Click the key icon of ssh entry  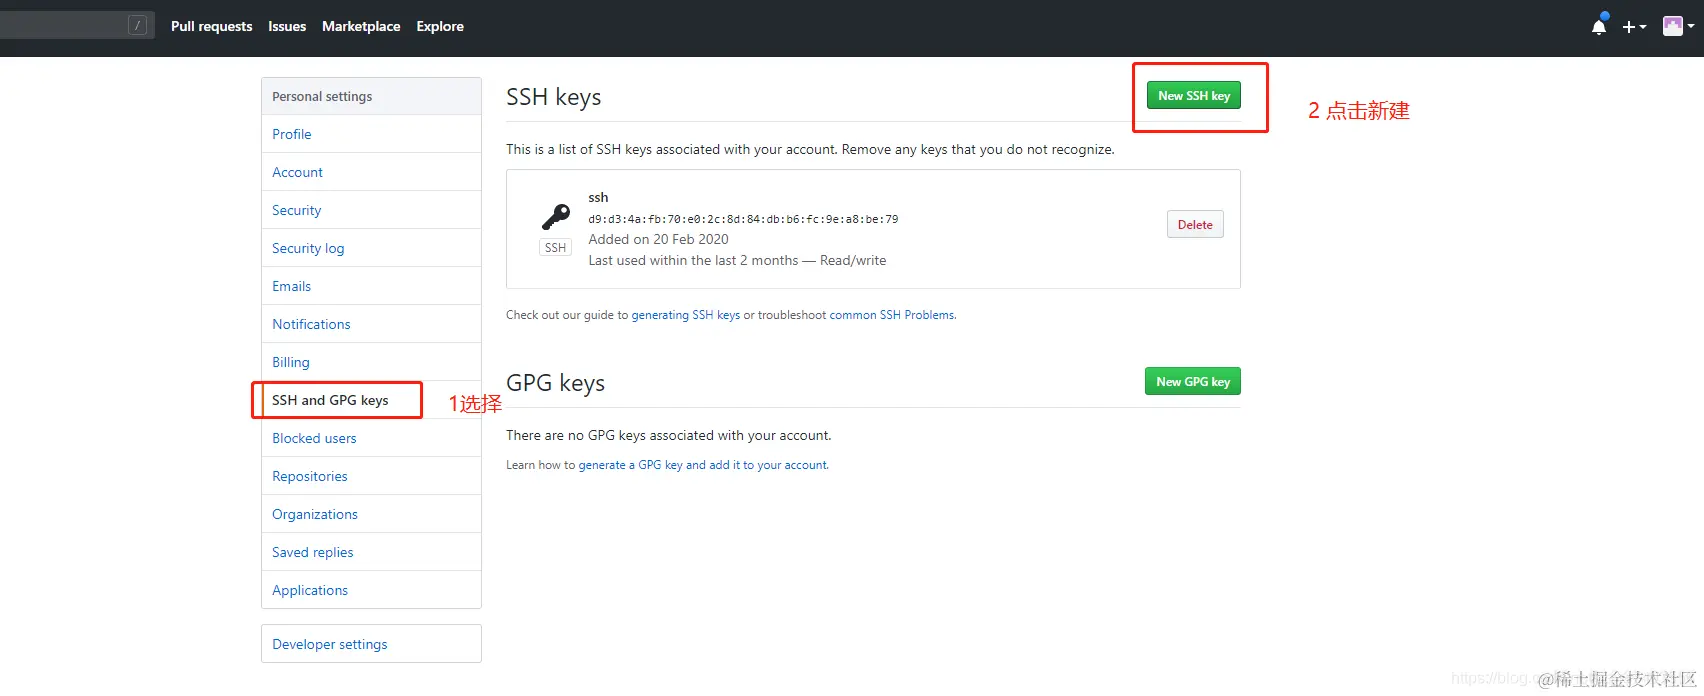click(x=556, y=217)
